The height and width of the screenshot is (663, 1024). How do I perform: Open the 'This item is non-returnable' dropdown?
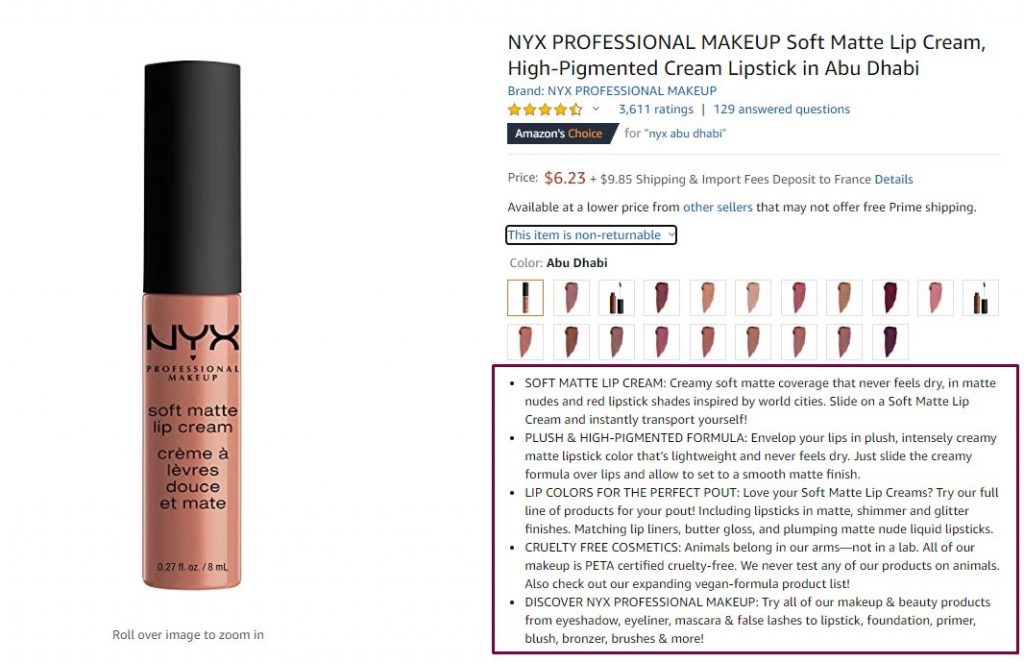click(591, 235)
